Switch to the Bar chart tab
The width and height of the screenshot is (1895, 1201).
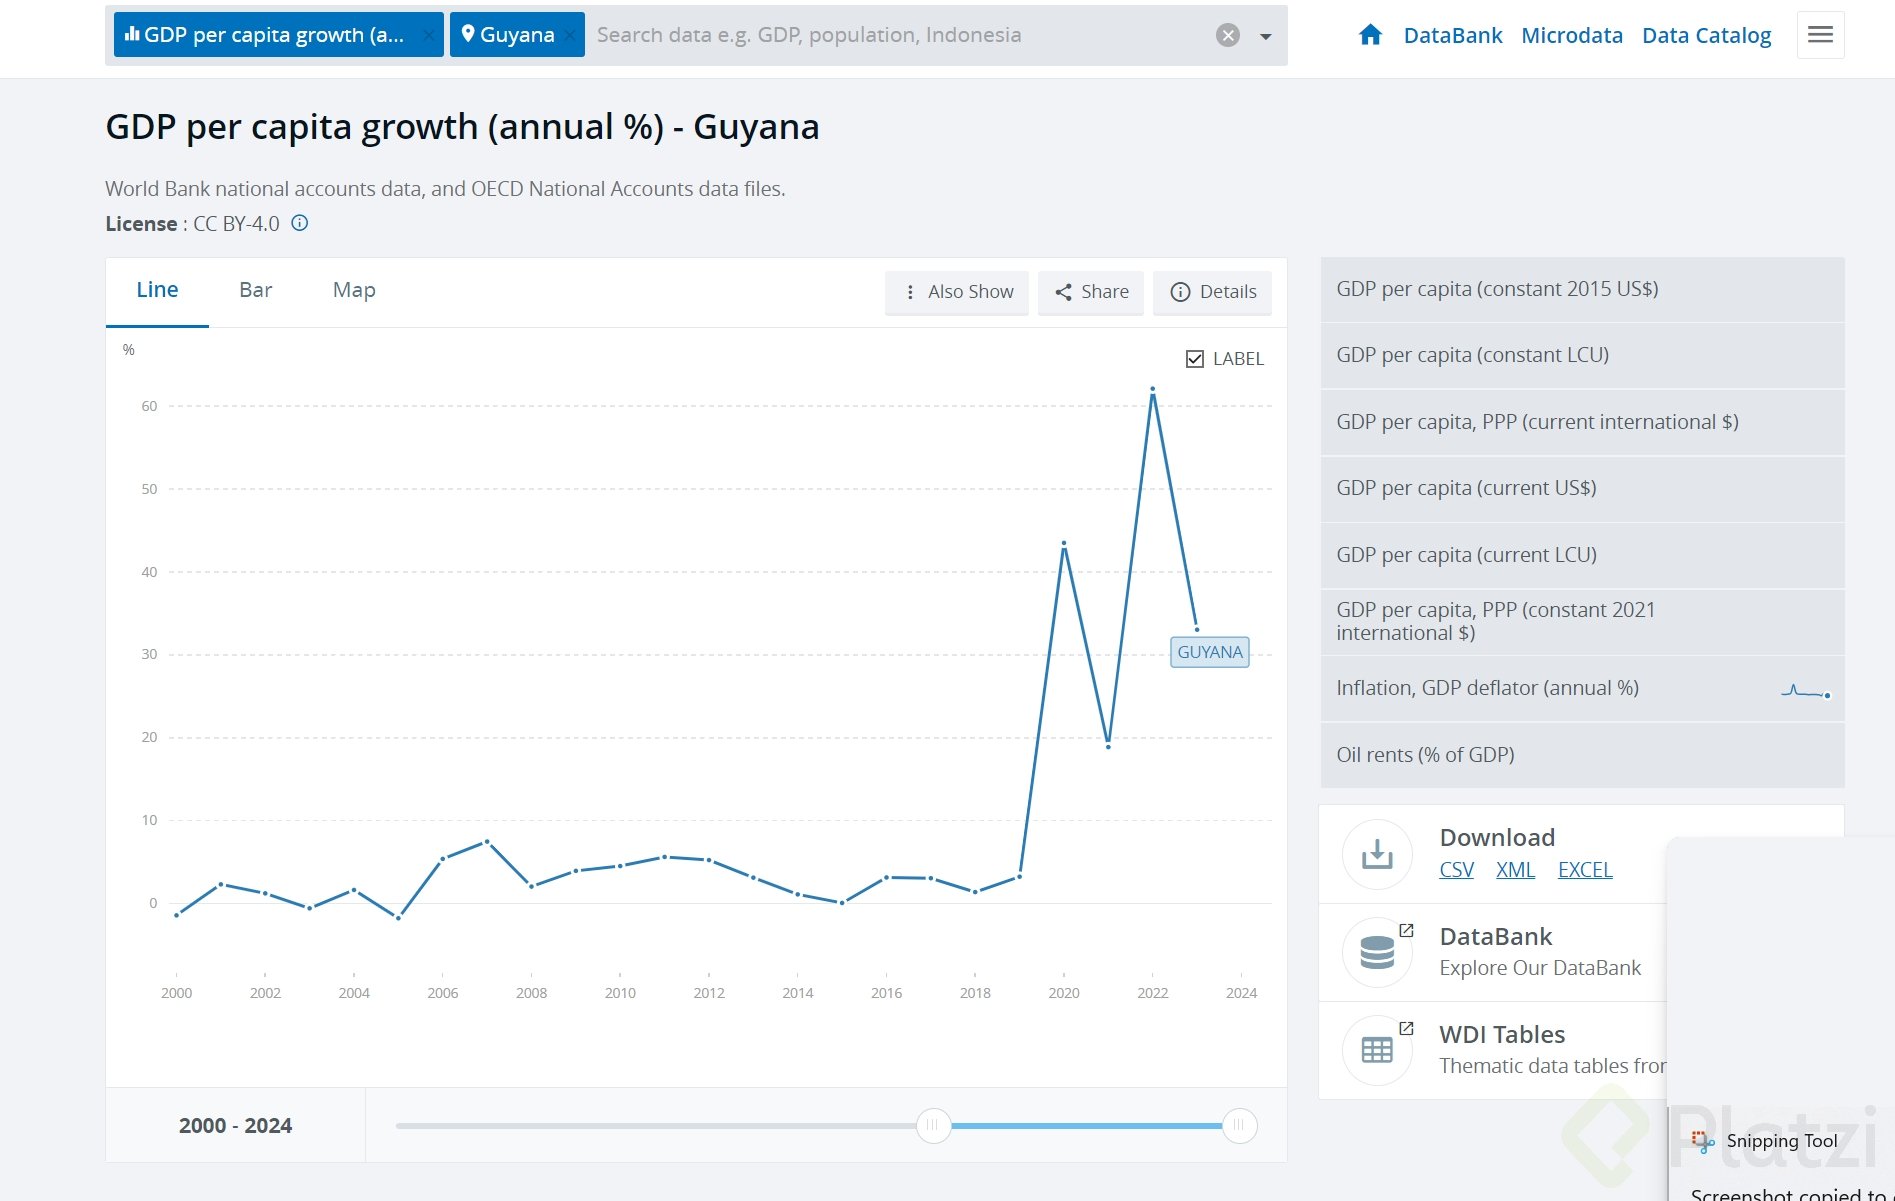(x=255, y=290)
